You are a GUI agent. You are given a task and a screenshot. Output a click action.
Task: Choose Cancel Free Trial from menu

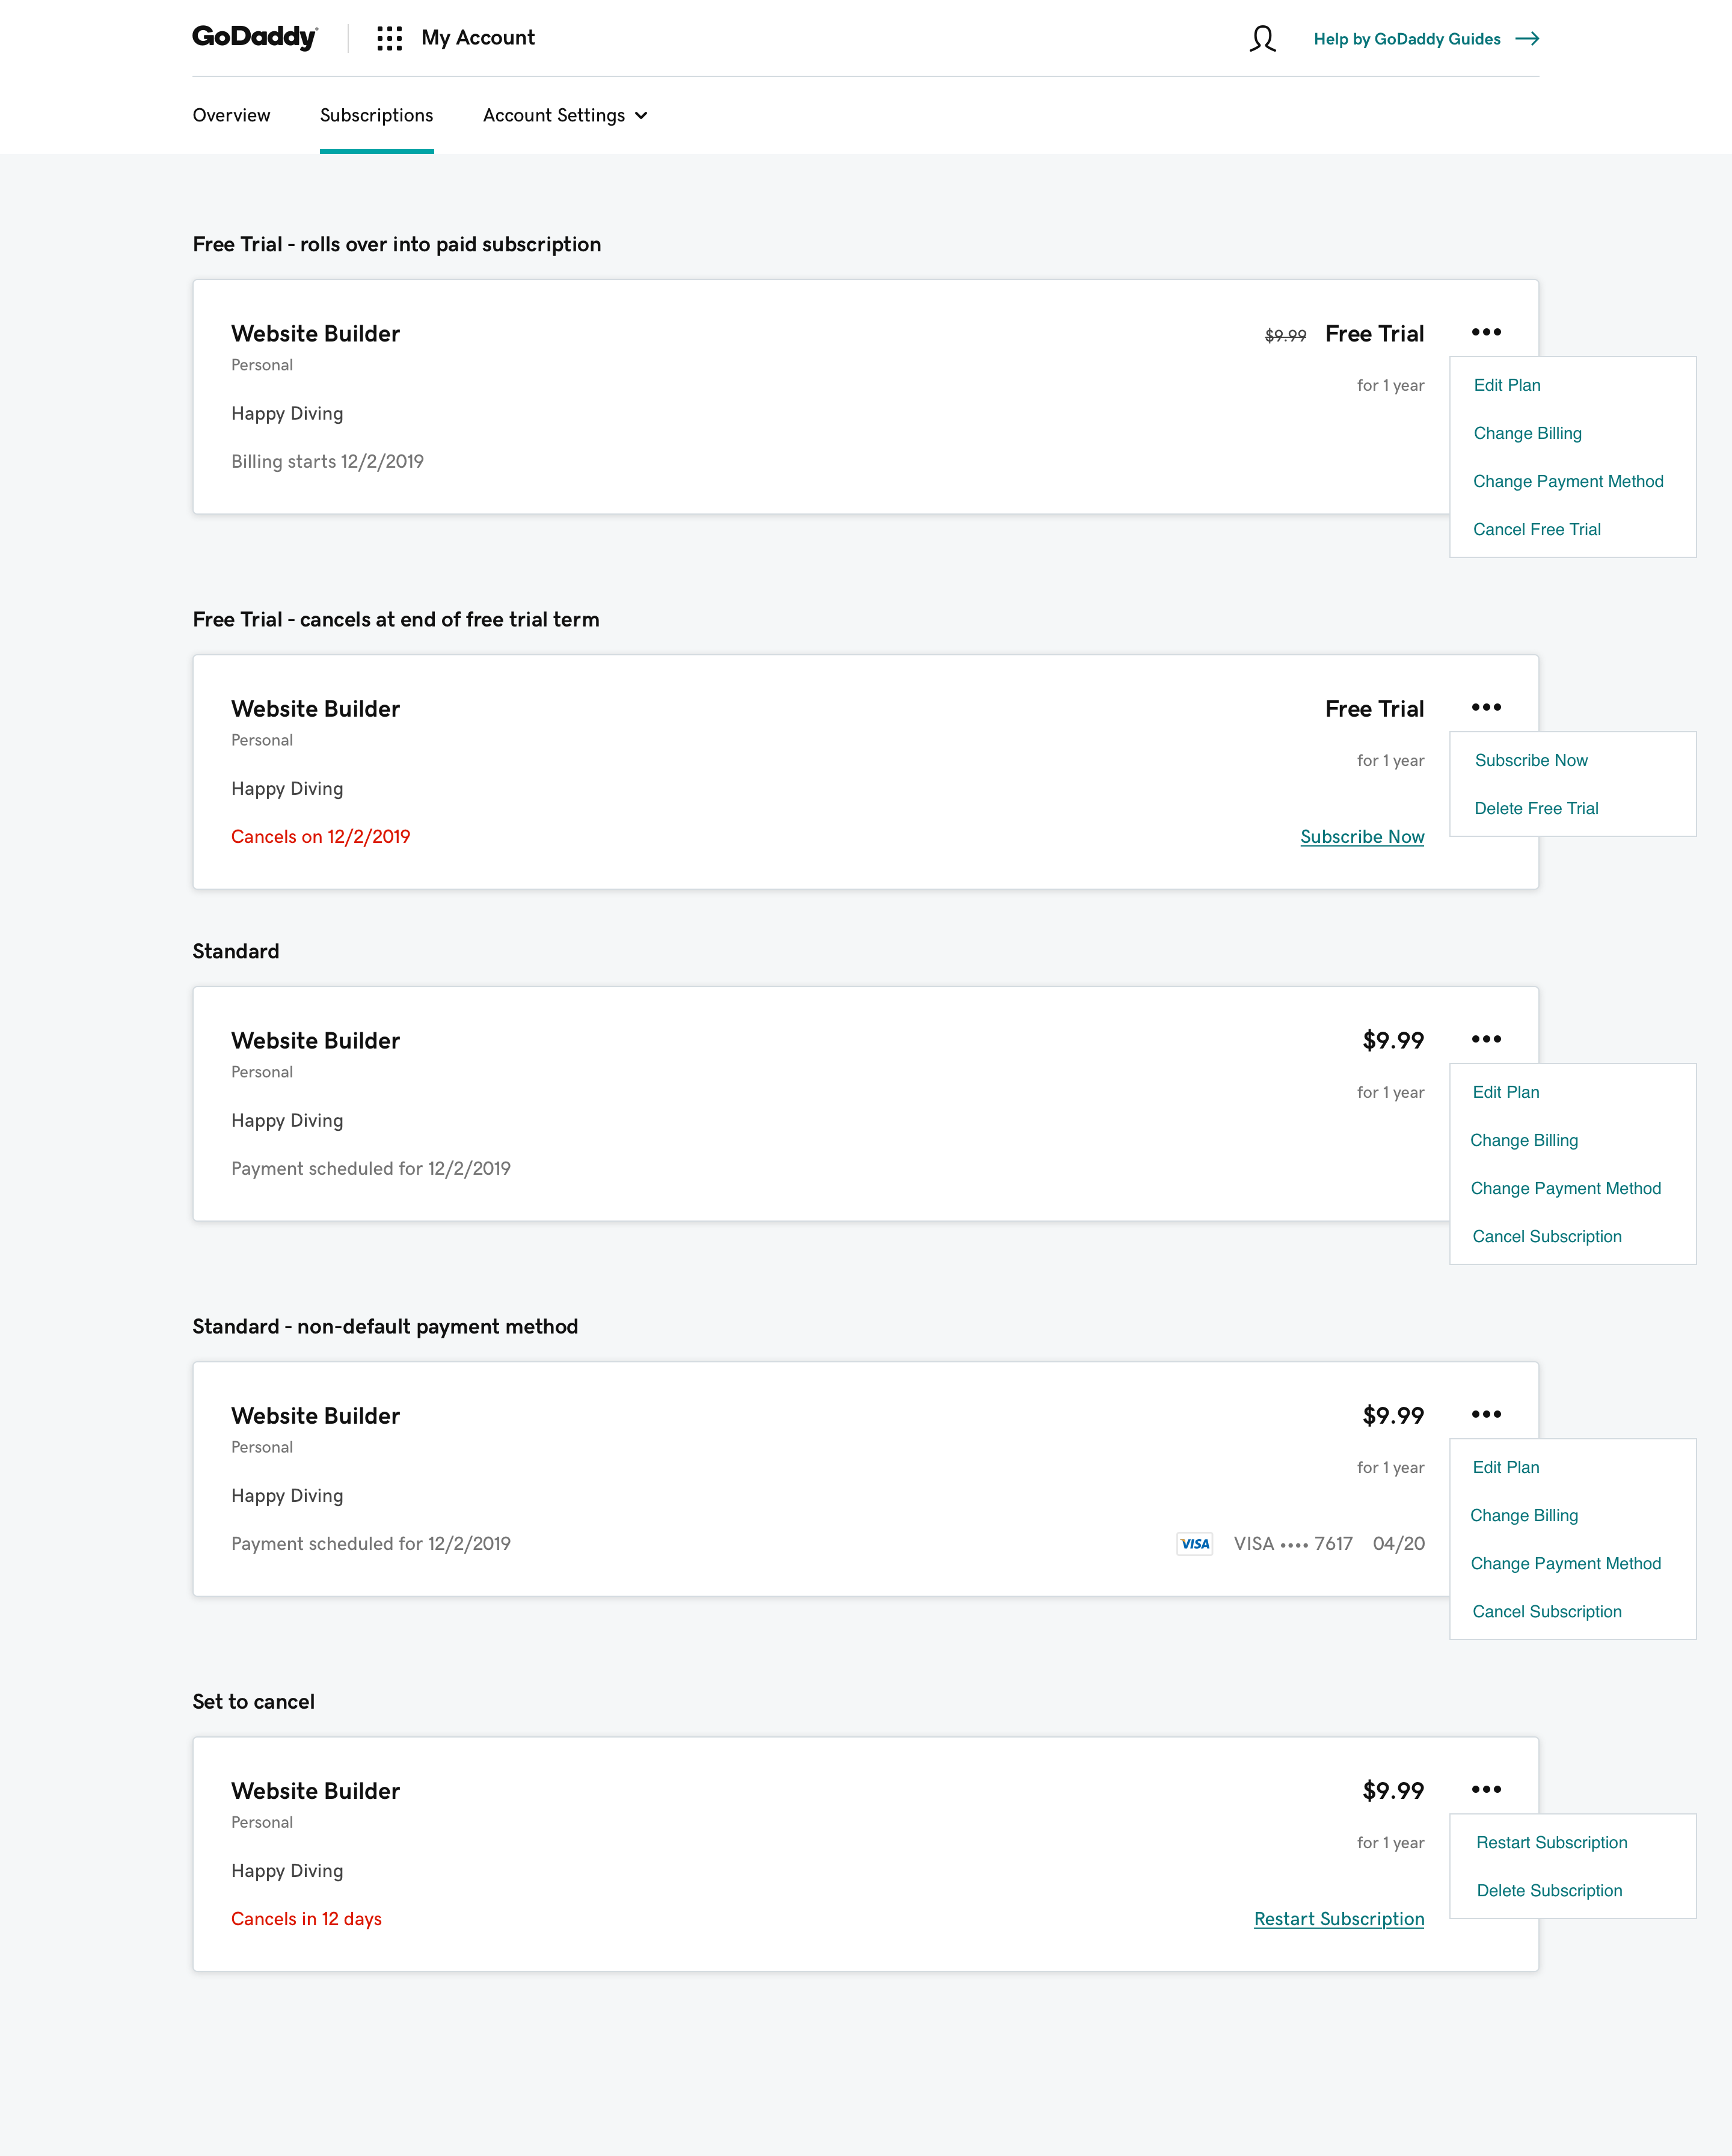[x=1536, y=529]
